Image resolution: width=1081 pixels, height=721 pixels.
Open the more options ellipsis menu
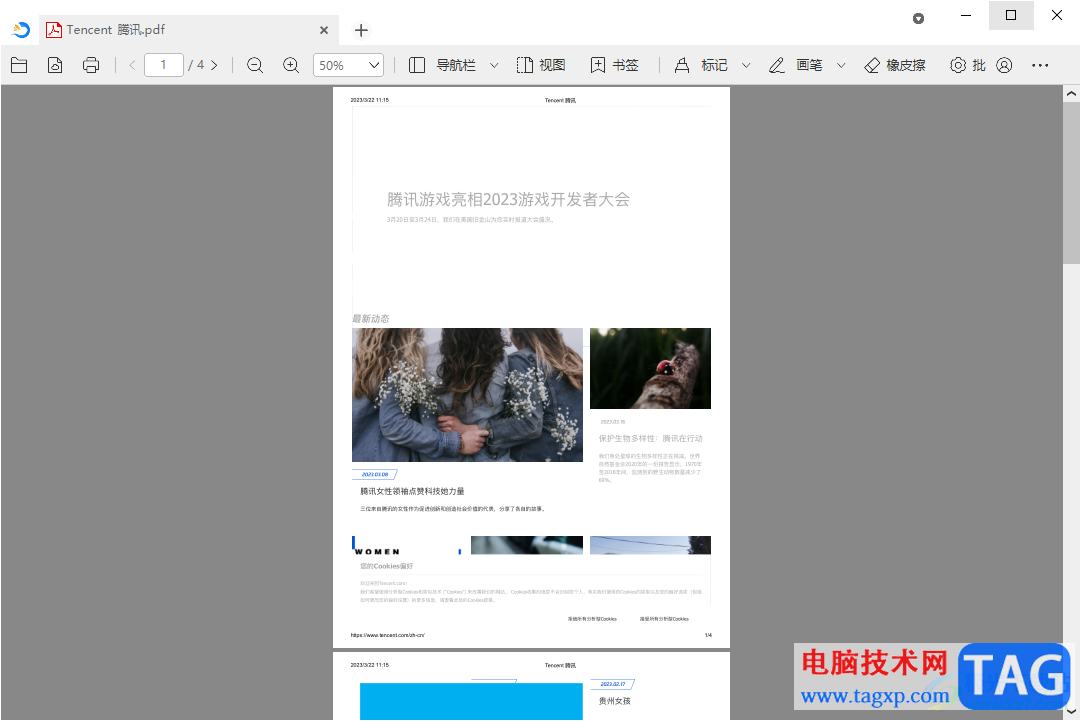[1040, 65]
